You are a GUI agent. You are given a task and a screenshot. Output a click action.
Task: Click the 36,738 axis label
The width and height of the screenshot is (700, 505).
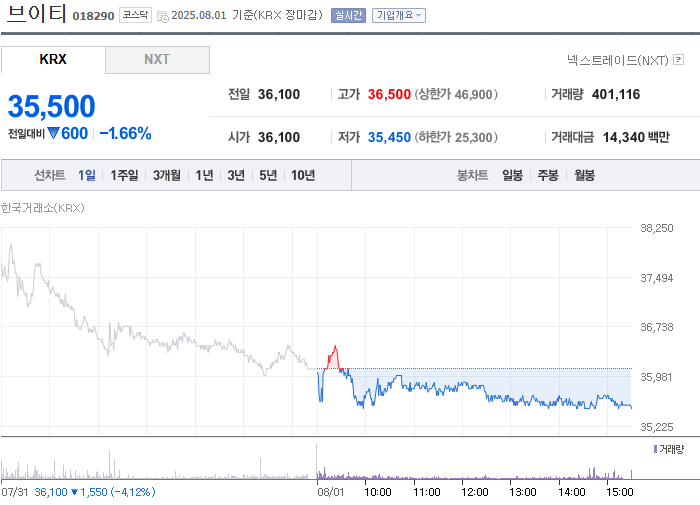coord(657,327)
